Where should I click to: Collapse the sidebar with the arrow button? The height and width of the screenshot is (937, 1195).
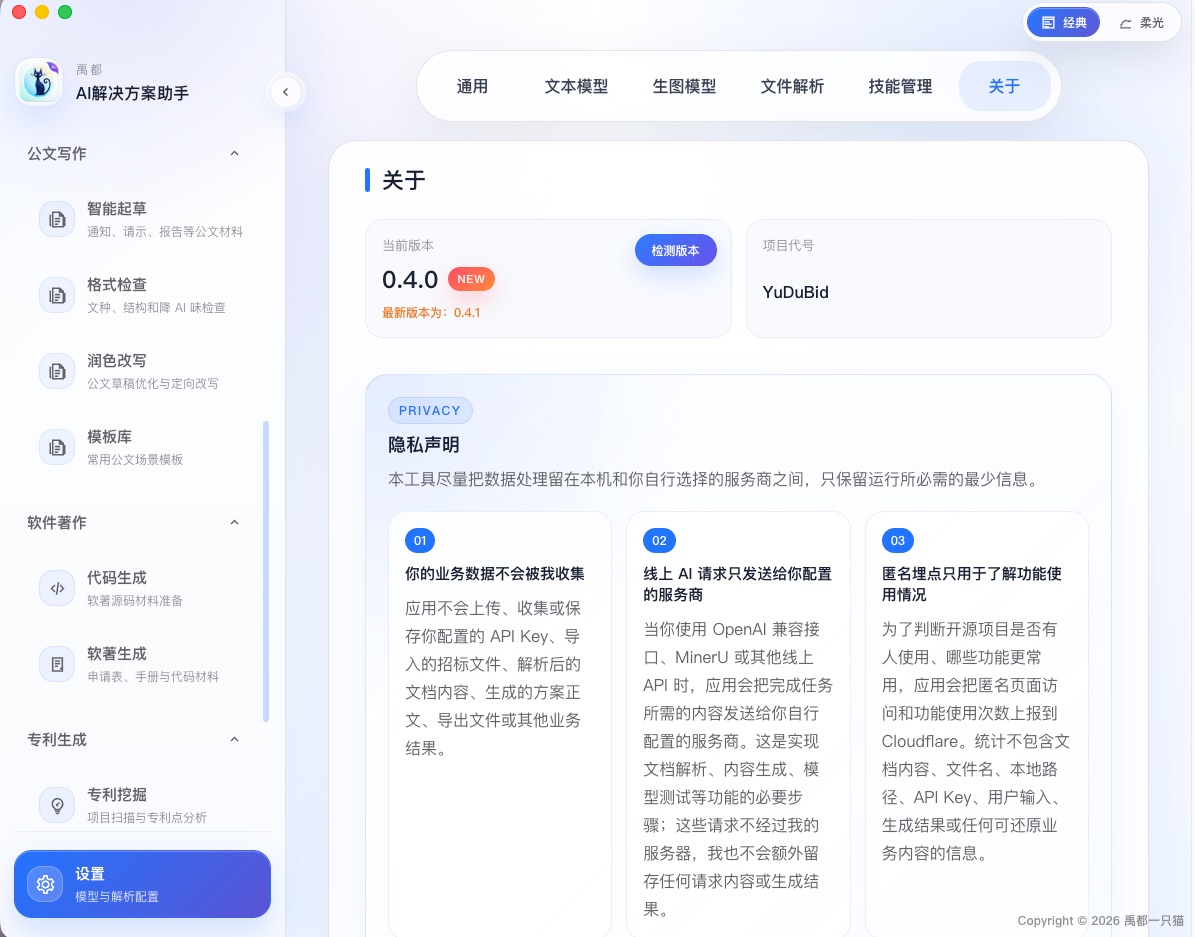[286, 92]
